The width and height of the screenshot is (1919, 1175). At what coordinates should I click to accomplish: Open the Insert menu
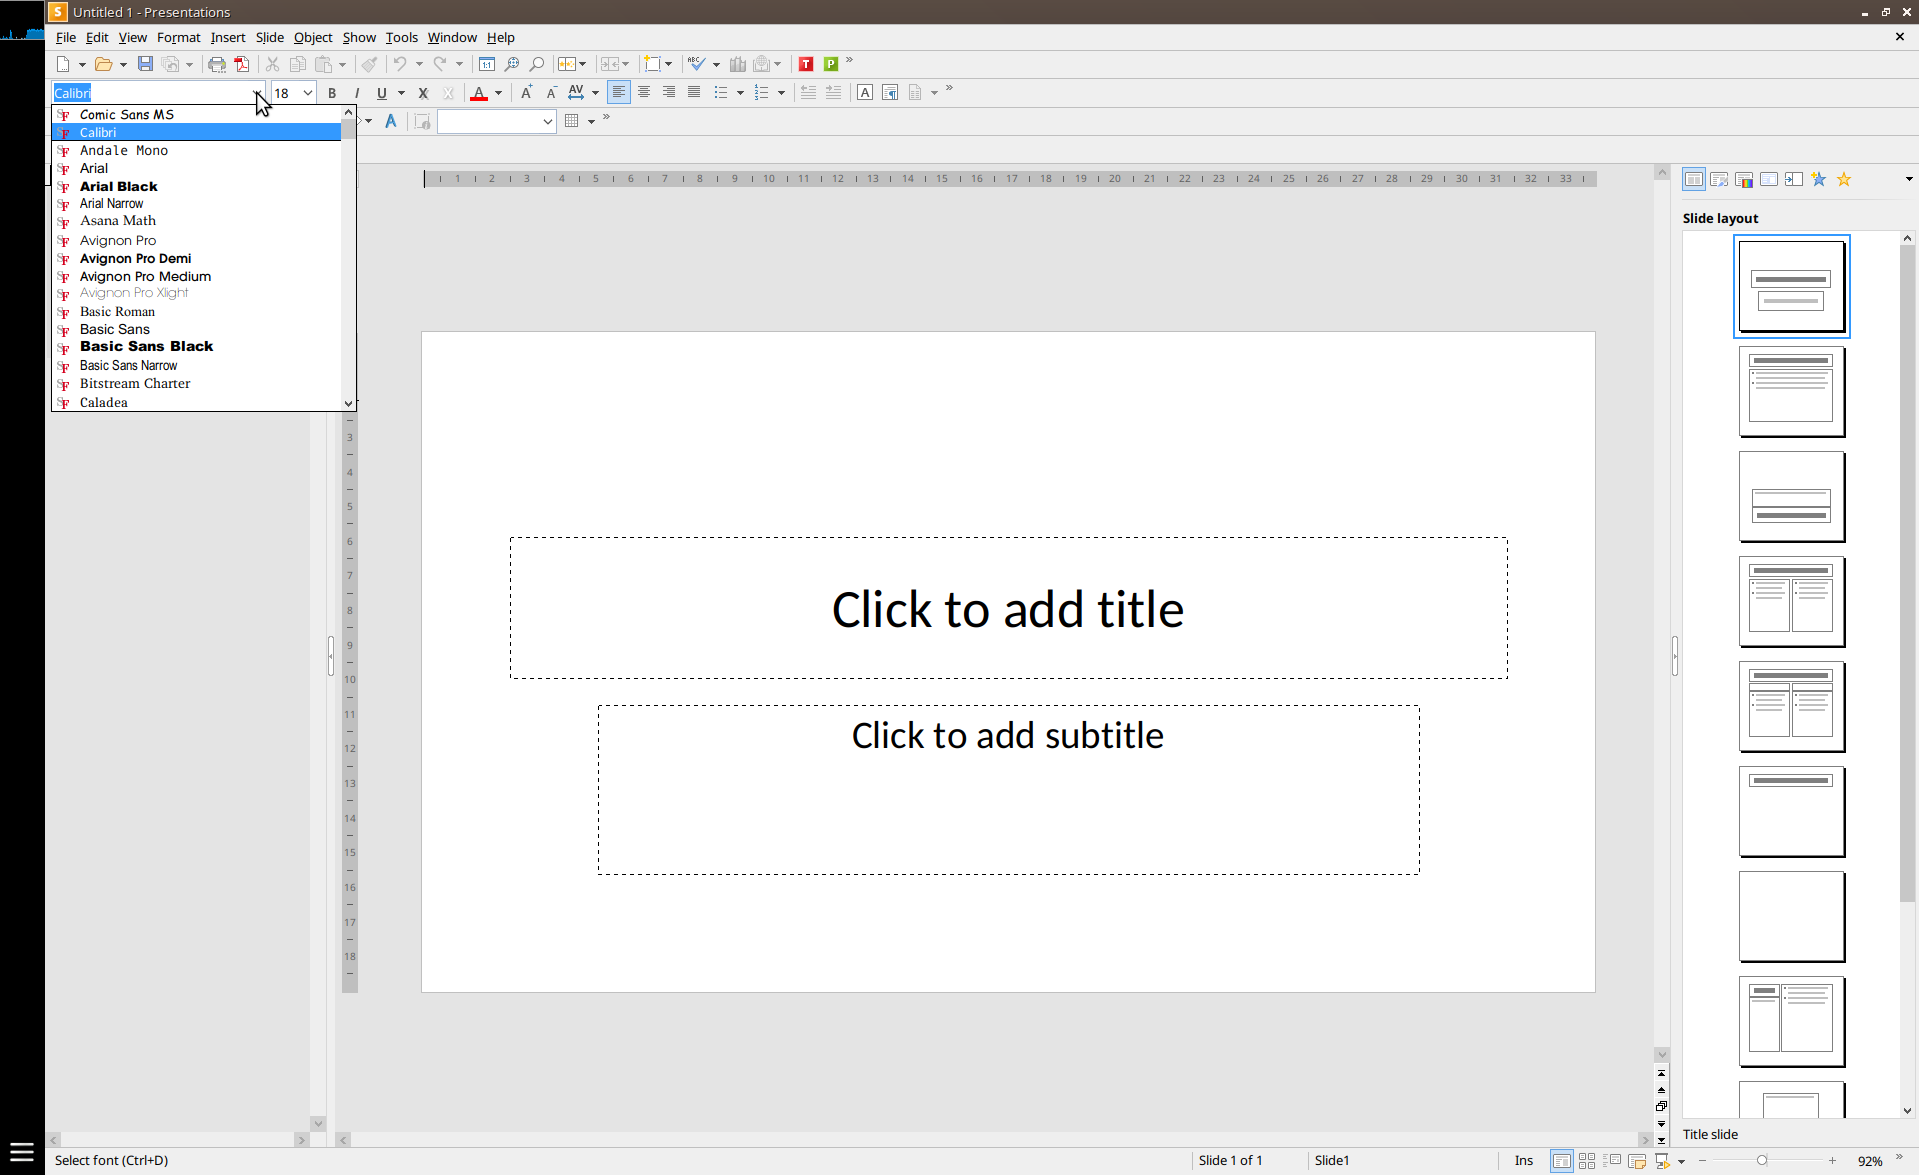point(227,38)
